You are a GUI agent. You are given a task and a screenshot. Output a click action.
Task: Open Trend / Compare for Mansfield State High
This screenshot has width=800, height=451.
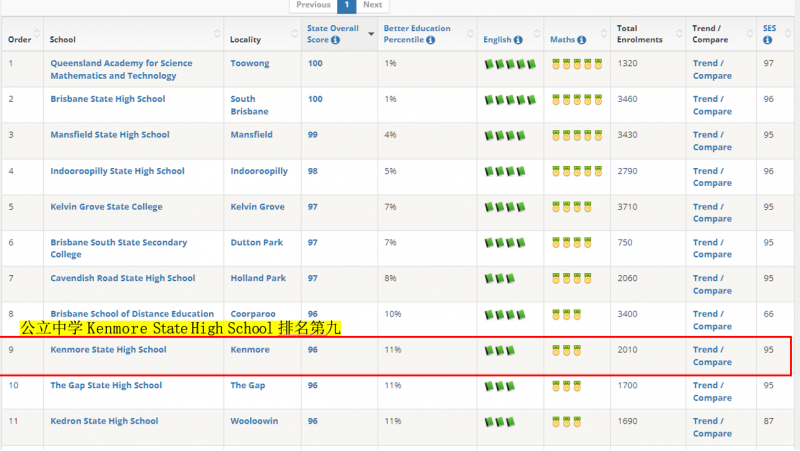point(712,141)
